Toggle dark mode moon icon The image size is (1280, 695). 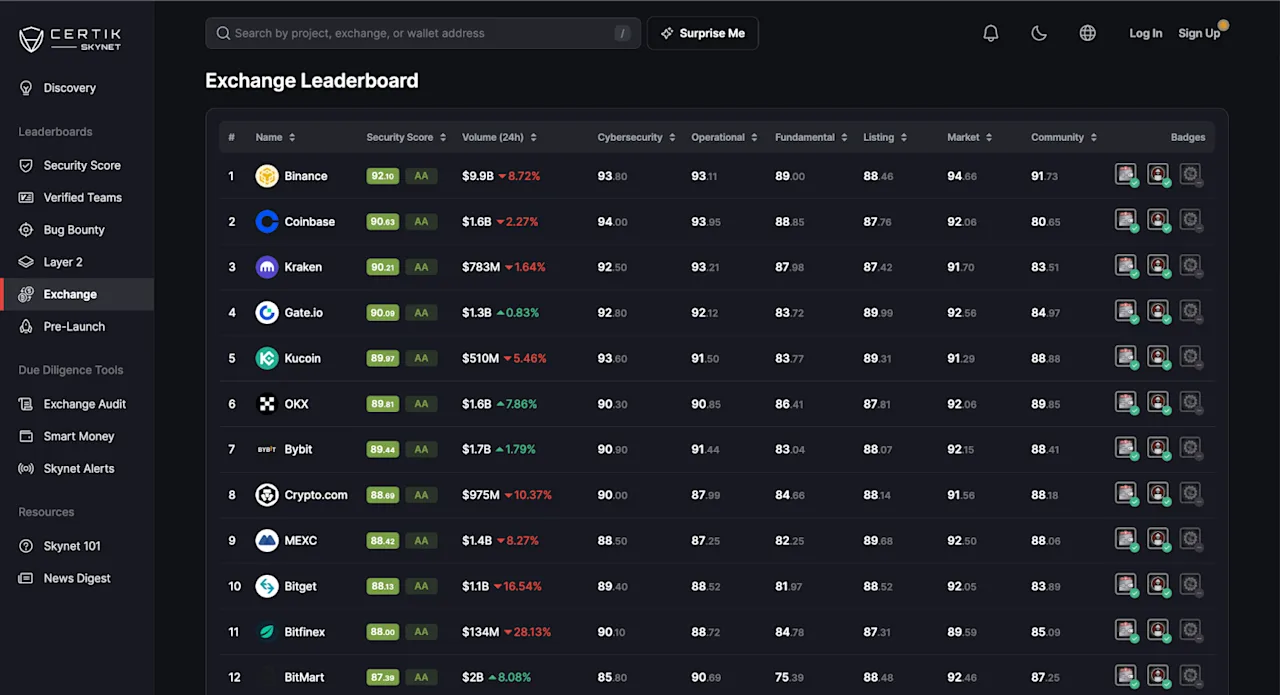(1039, 33)
